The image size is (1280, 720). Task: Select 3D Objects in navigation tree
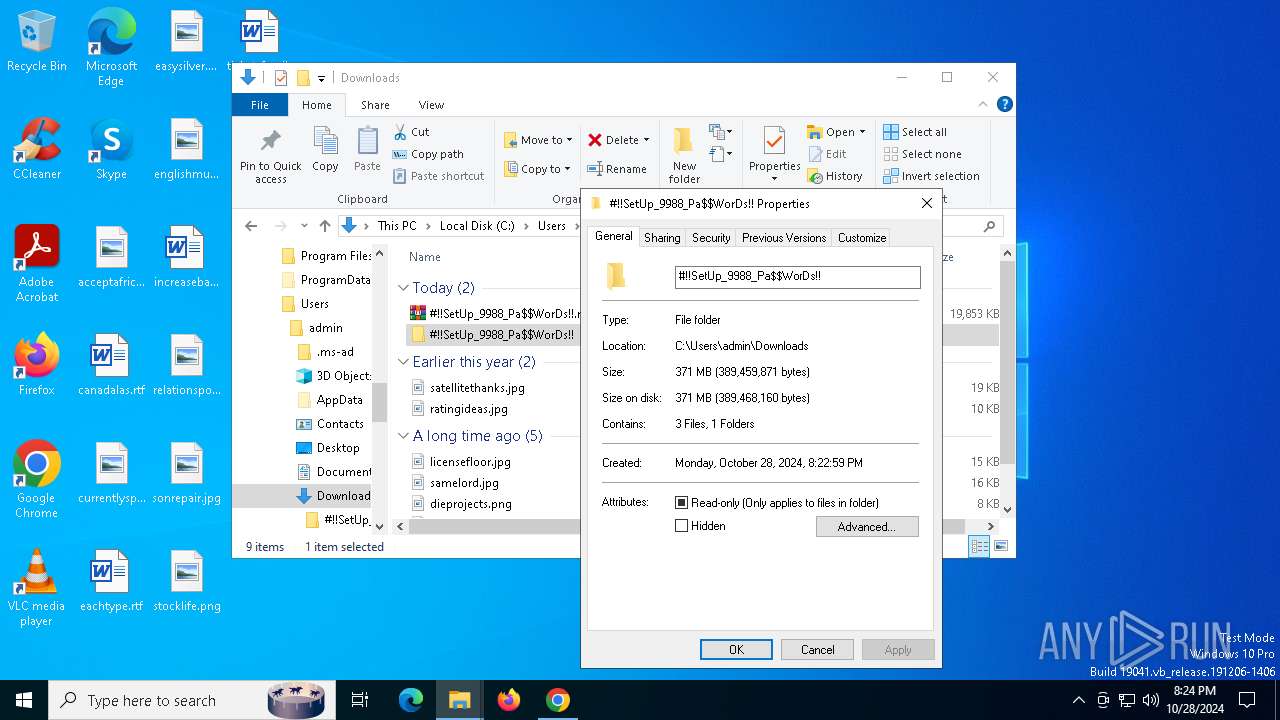(x=335, y=376)
